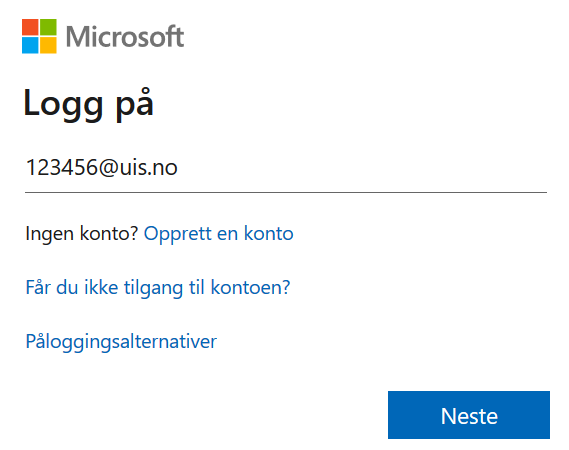Open the Påloggingsalternativer link

[121, 341]
